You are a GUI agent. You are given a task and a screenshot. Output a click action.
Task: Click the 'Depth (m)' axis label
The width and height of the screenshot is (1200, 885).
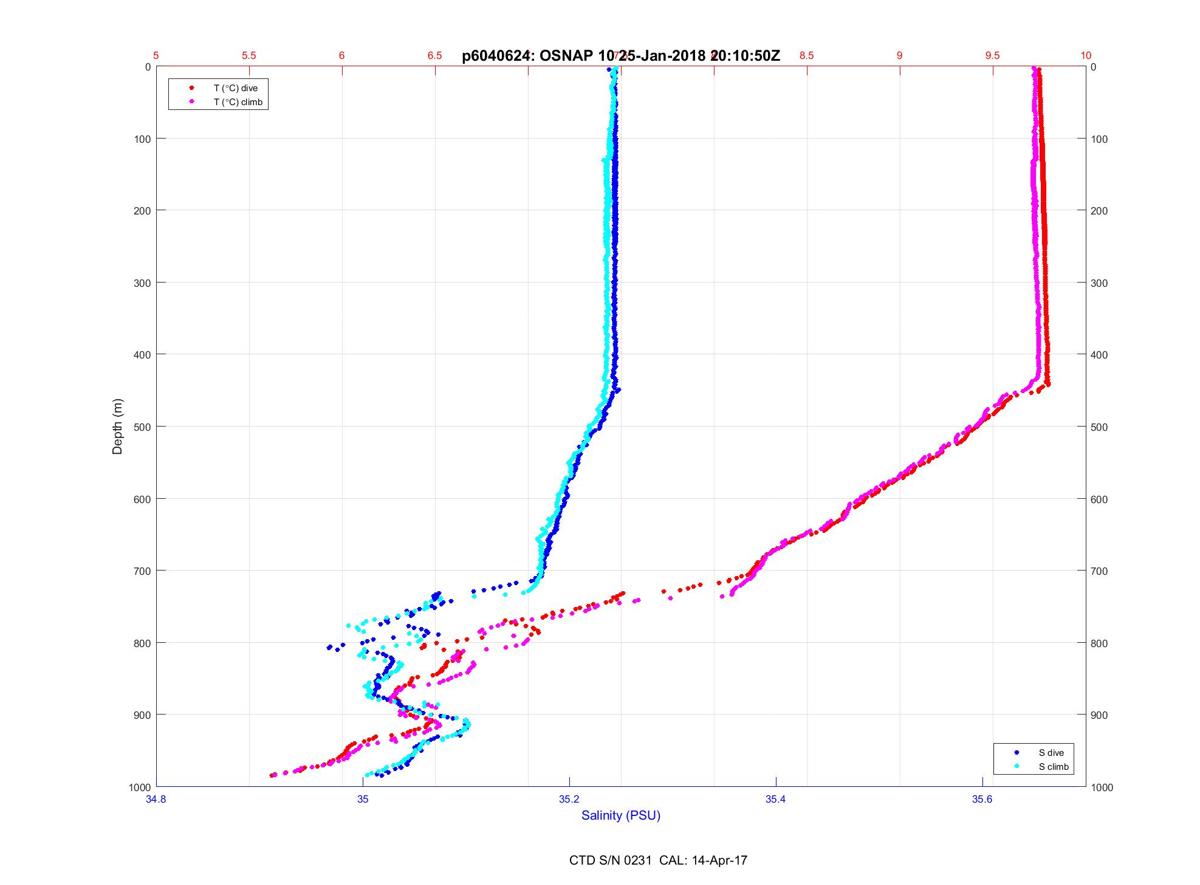[x=118, y=427]
